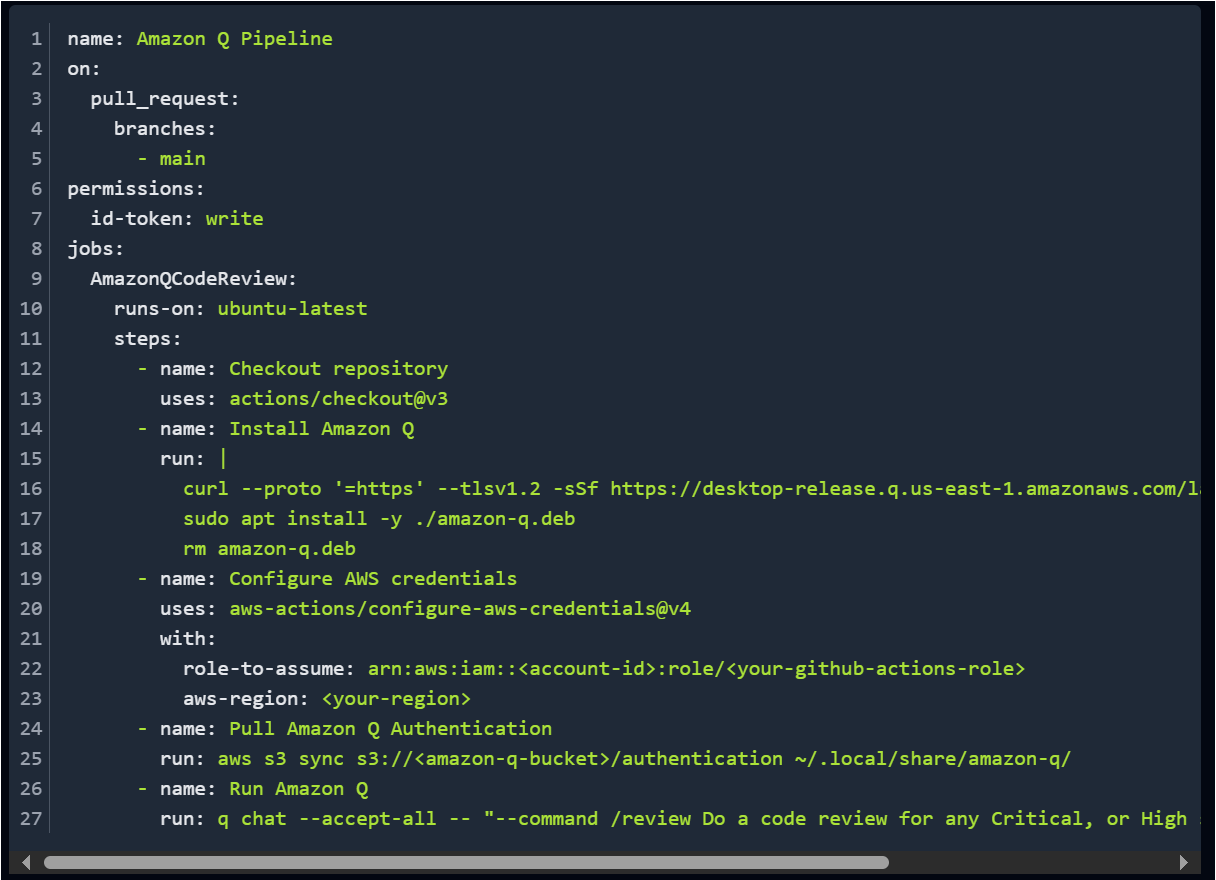
Task: Click line number 1 in the gutter
Action: 36,39
